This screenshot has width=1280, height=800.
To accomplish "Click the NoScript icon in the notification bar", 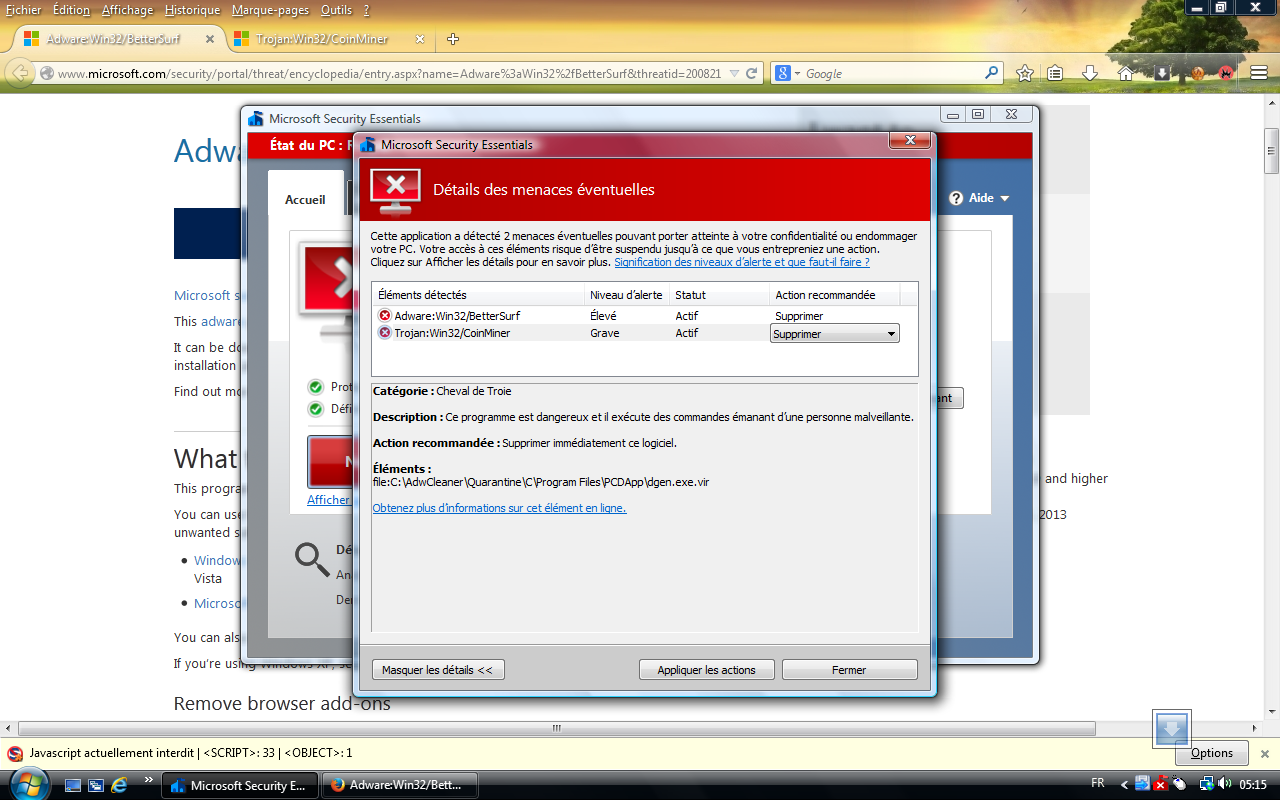I will click(x=15, y=753).
